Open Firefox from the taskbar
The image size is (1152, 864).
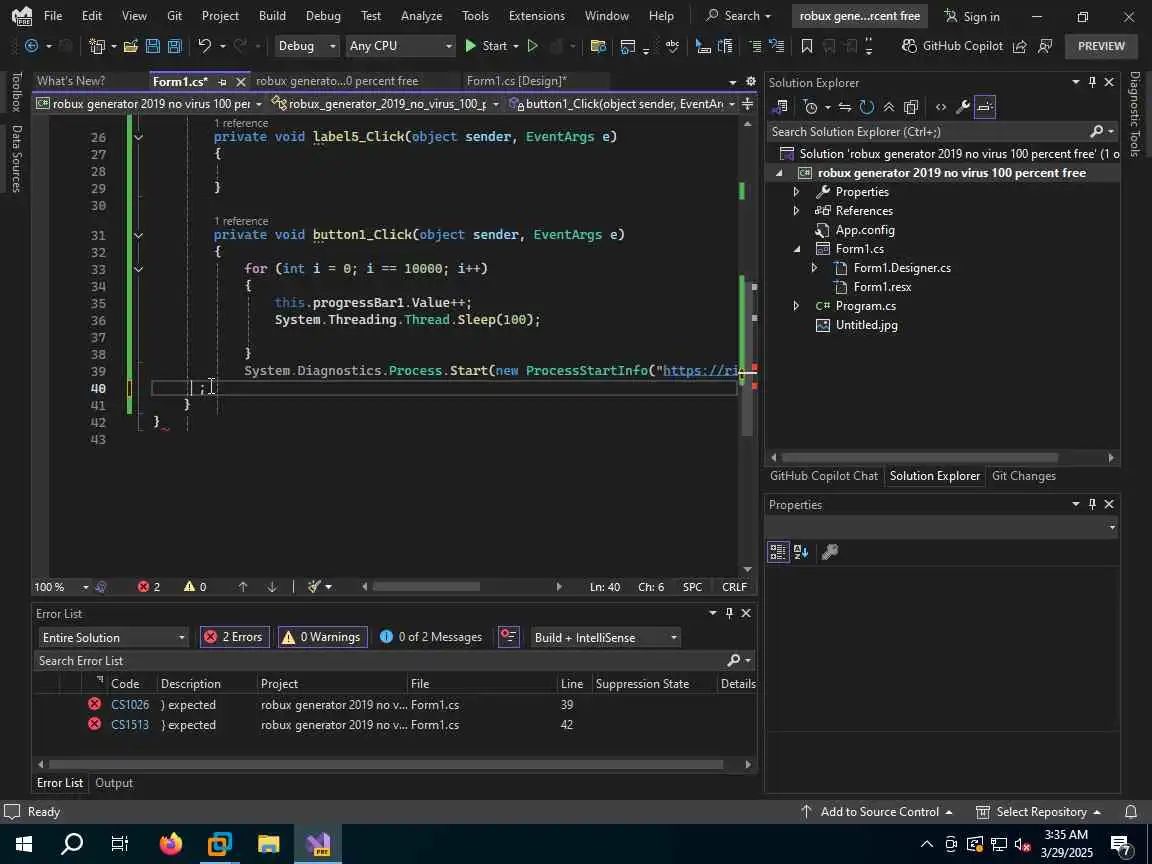click(170, 843)
